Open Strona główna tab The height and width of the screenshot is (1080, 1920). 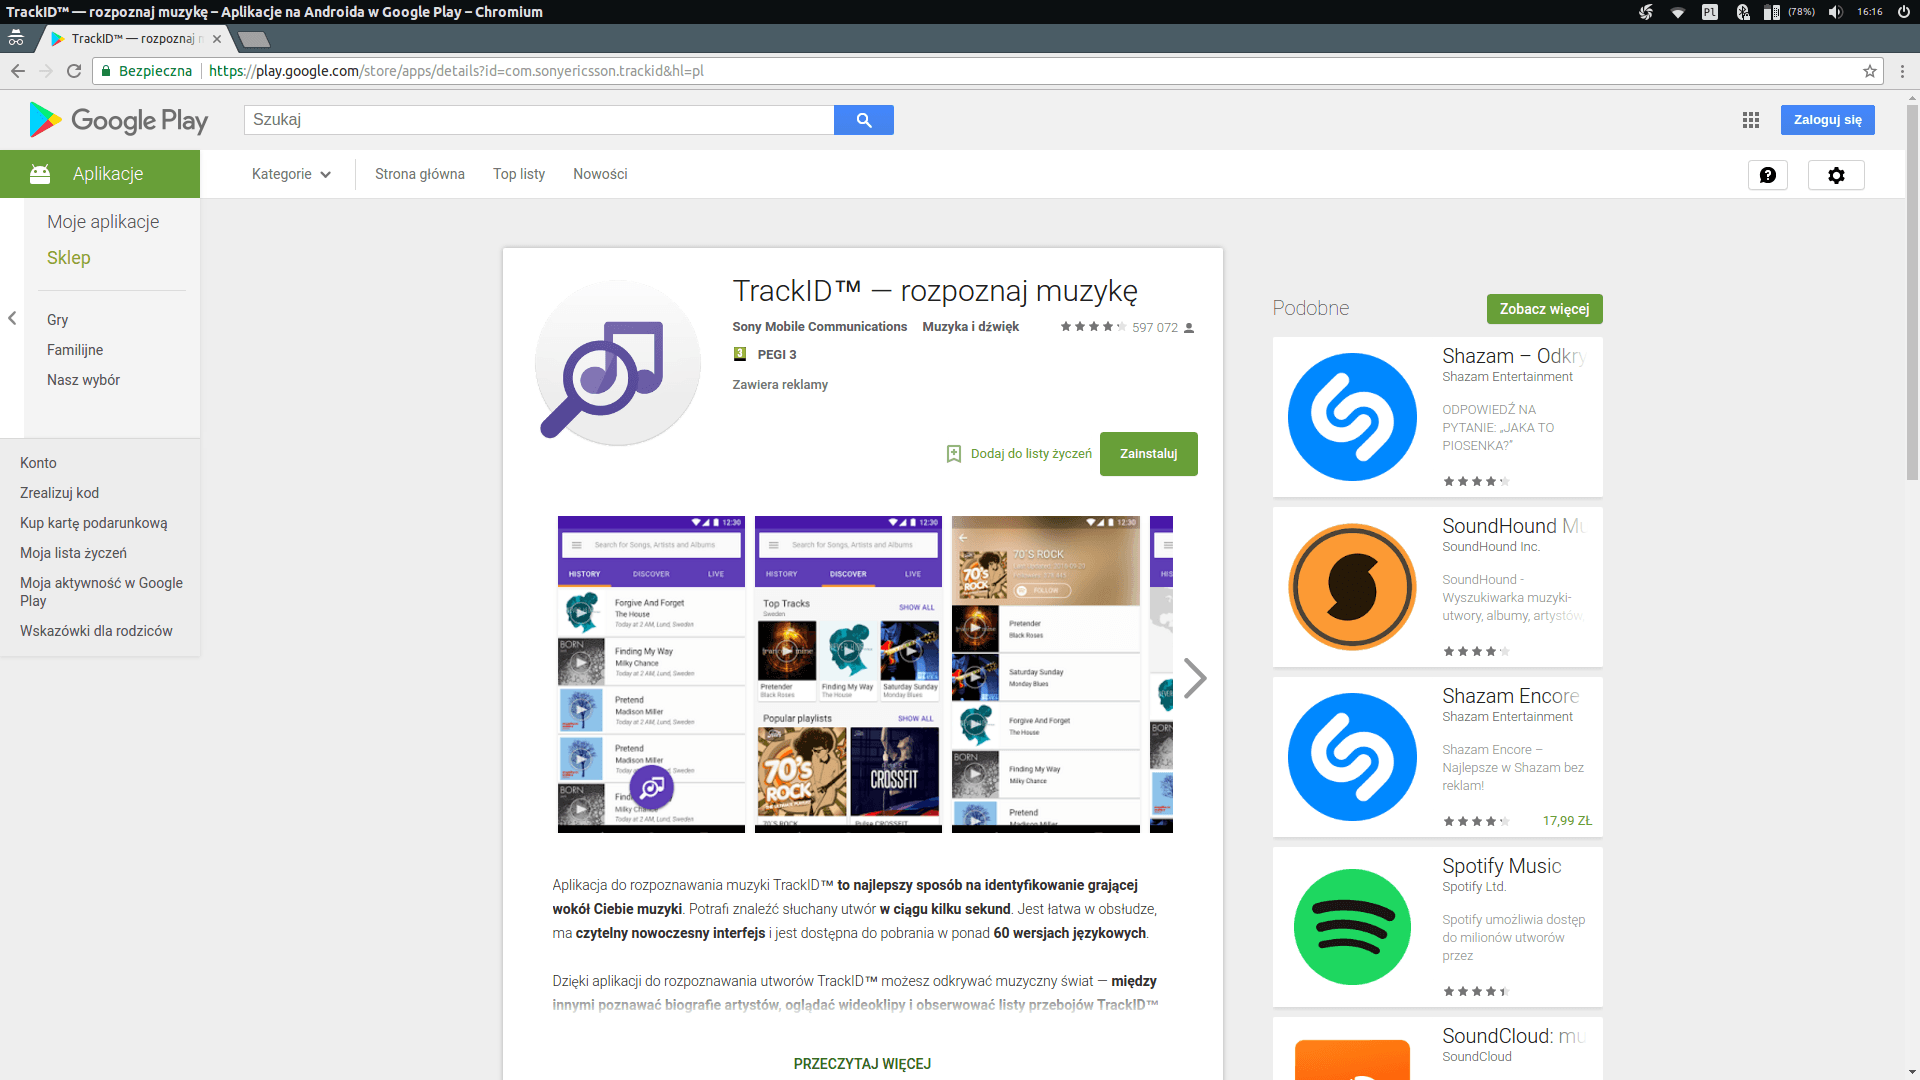[420, 174]
